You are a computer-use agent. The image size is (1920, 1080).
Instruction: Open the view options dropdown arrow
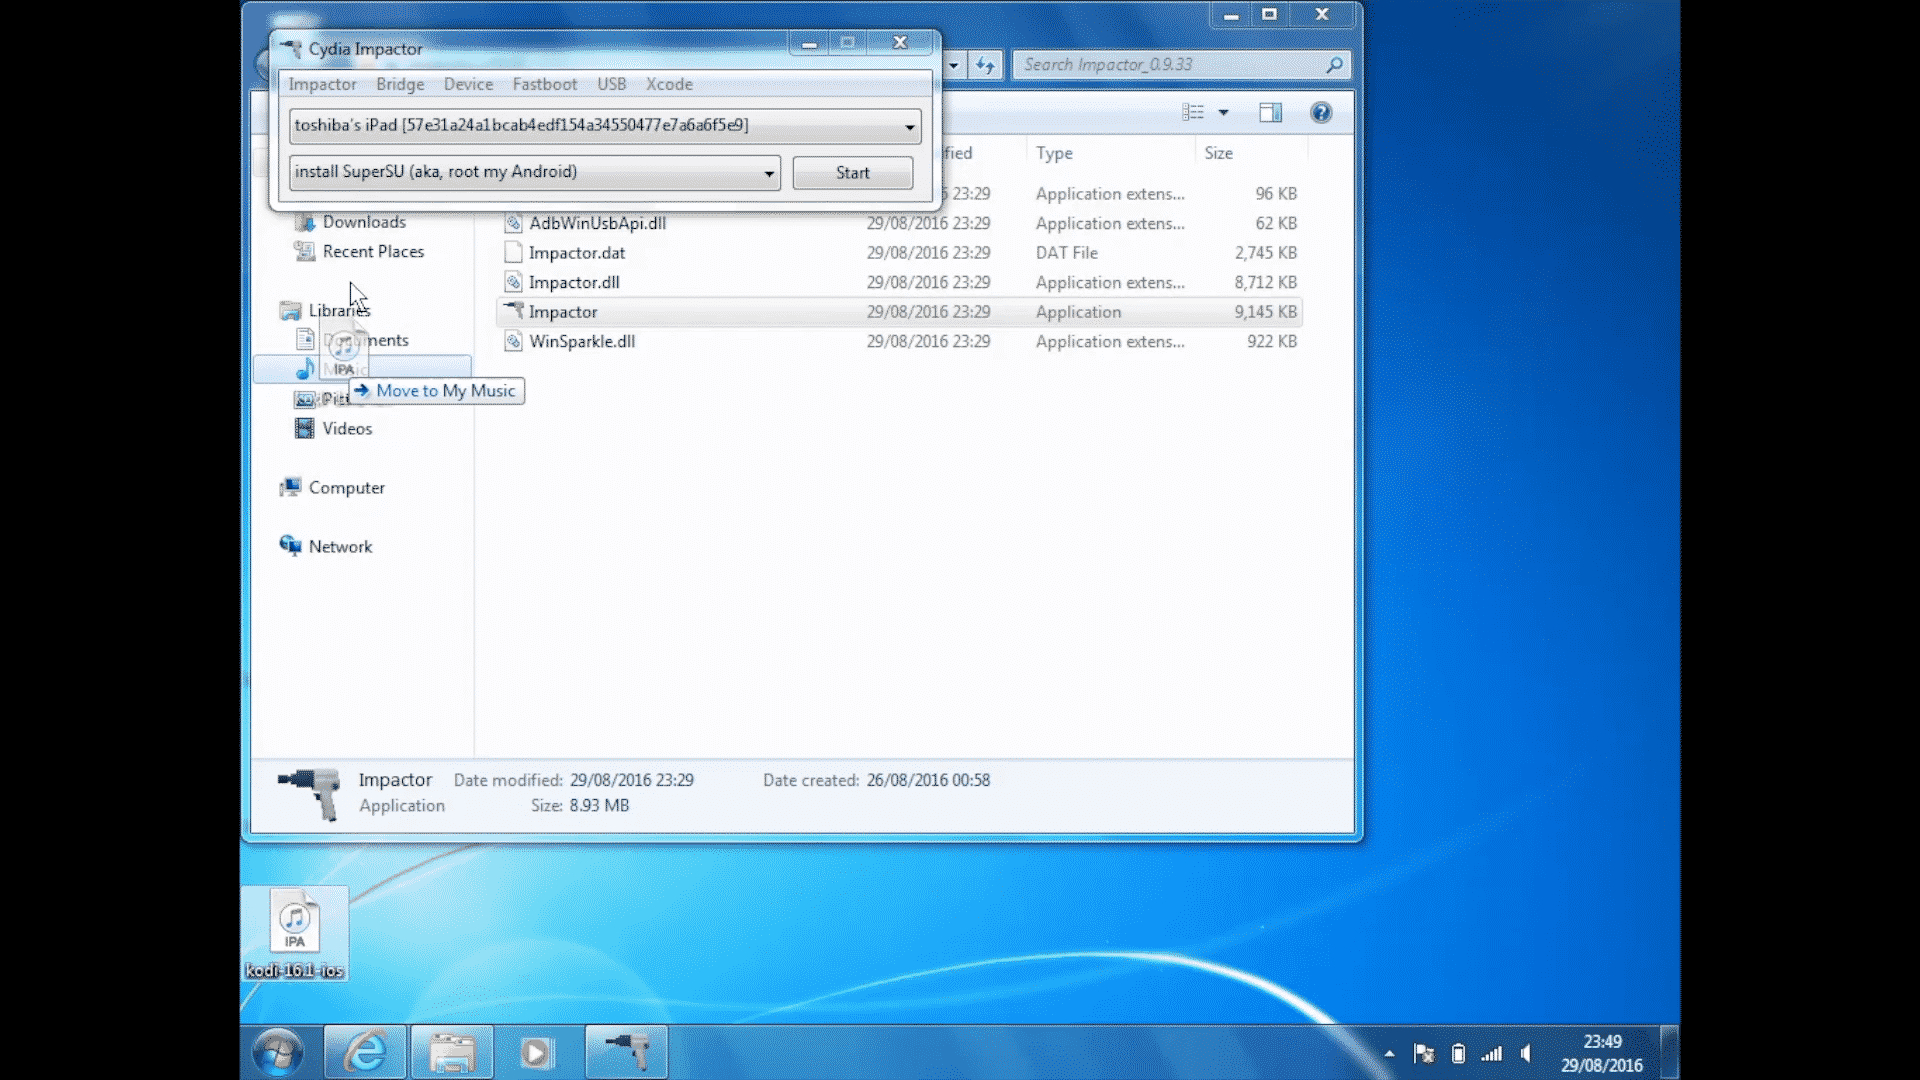pyautogui.click(x=1223, y=112)
